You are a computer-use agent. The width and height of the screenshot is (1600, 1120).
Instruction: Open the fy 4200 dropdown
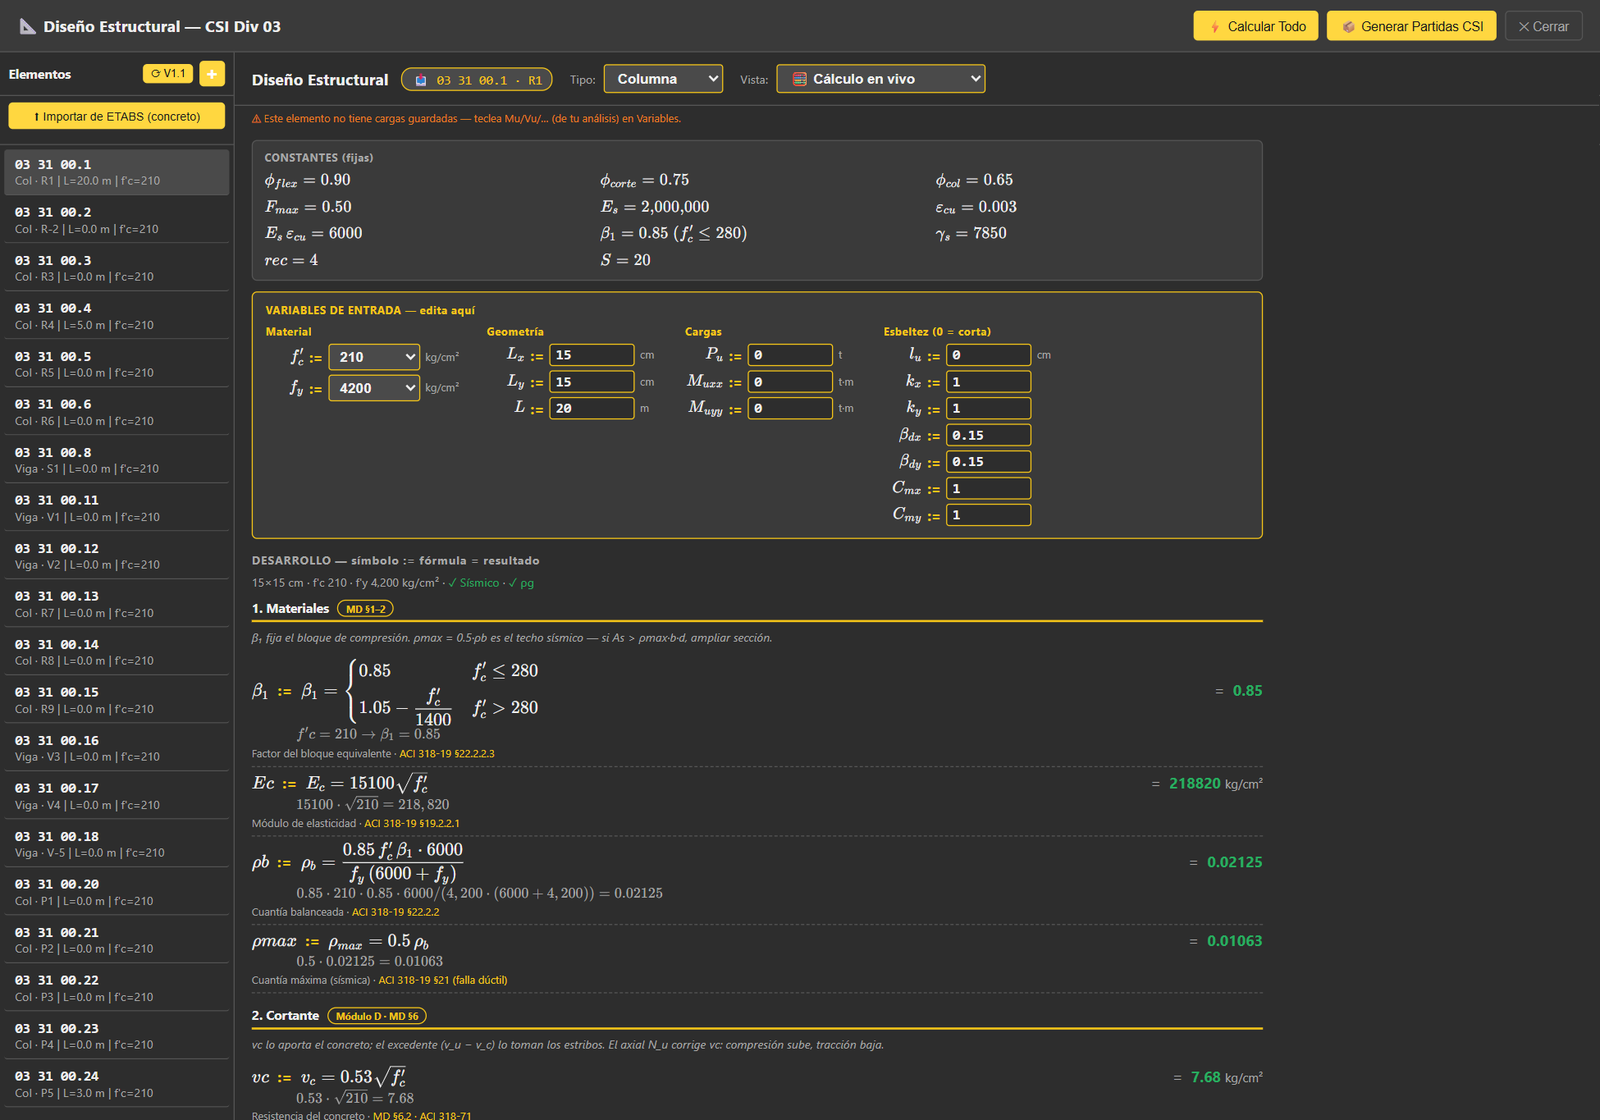[374, 388]
